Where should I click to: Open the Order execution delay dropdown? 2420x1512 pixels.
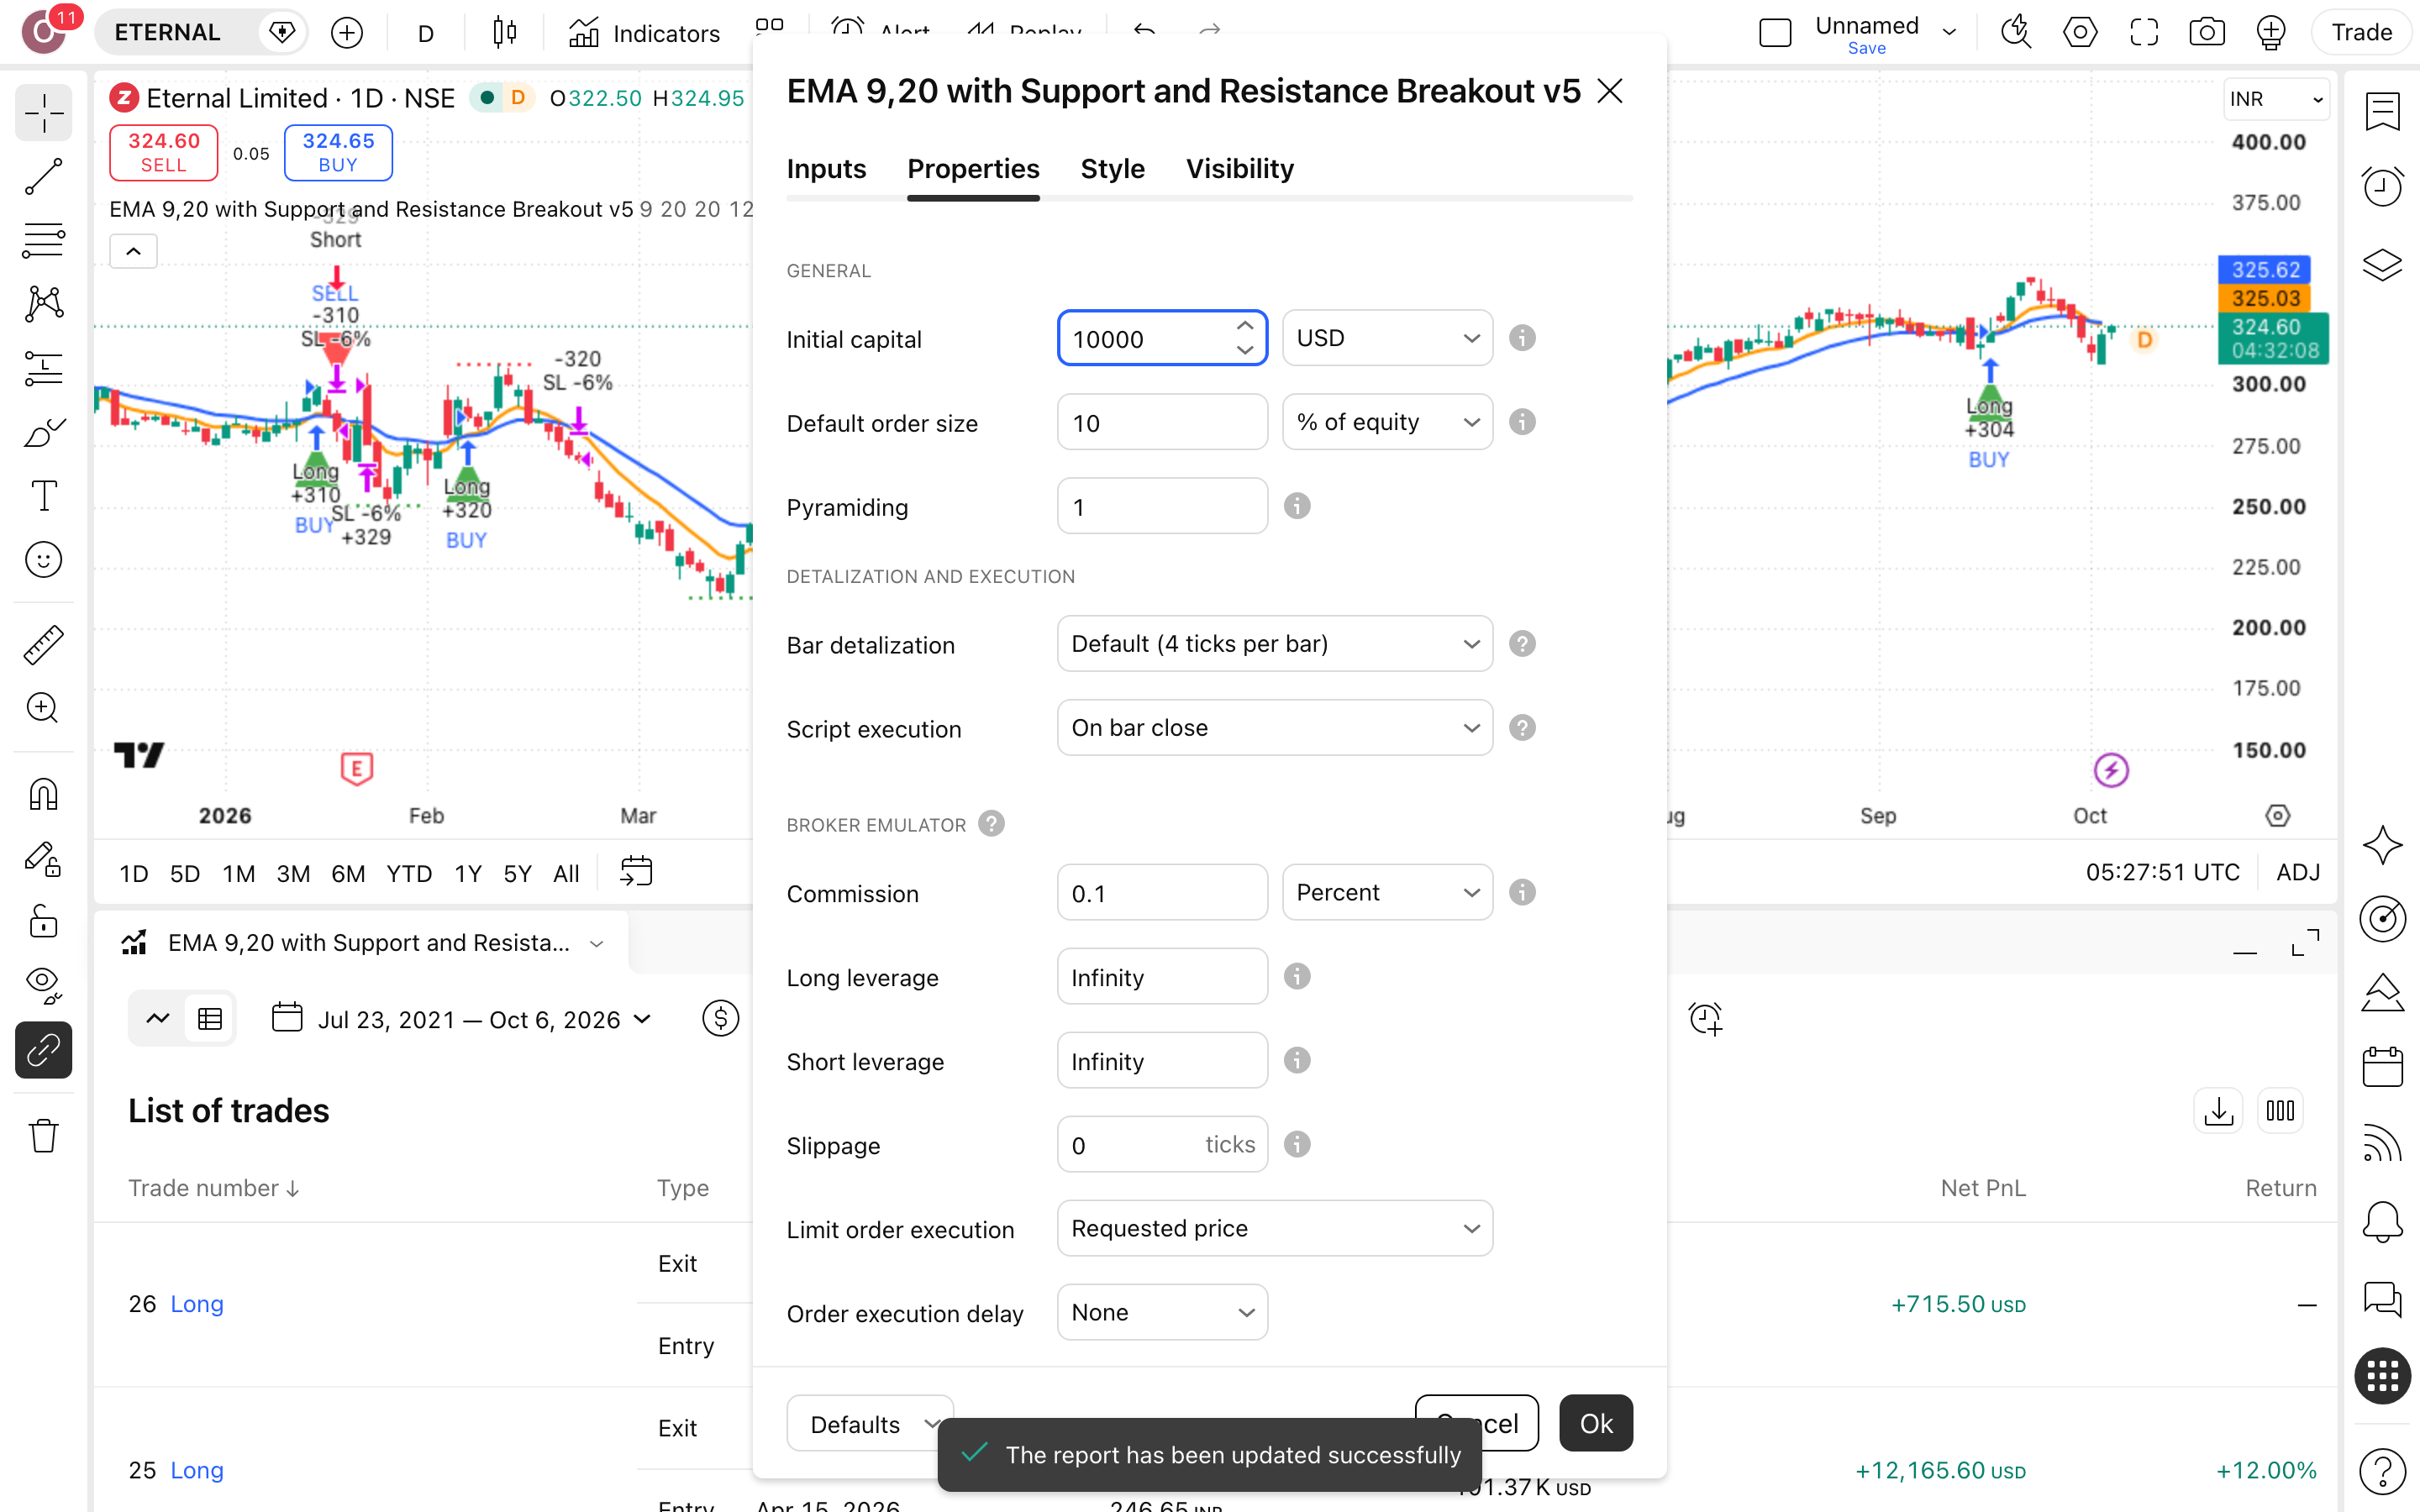click(1162, 1312)
